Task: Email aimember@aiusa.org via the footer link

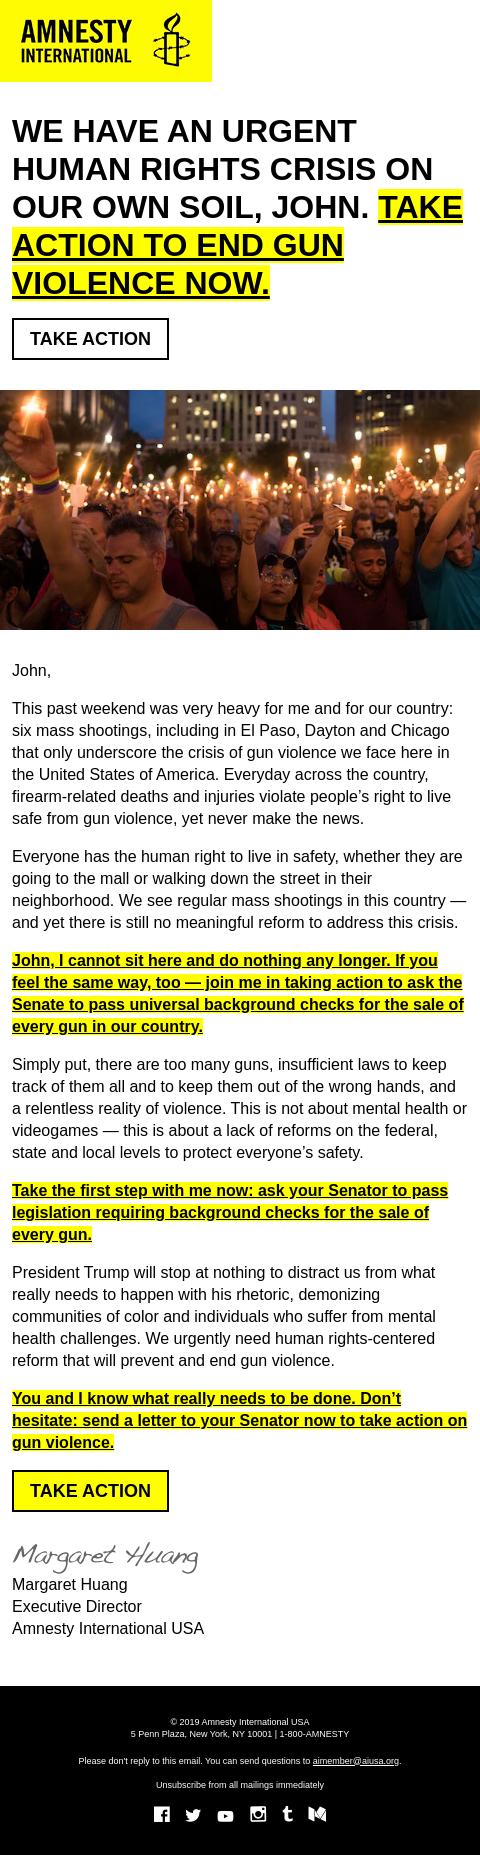Action: [356, 1761]
